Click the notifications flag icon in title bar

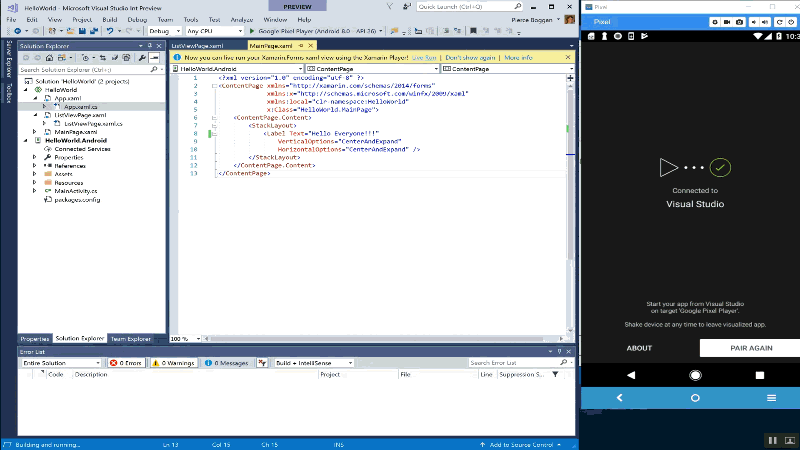pyautogui.click(x=389, y=7)
